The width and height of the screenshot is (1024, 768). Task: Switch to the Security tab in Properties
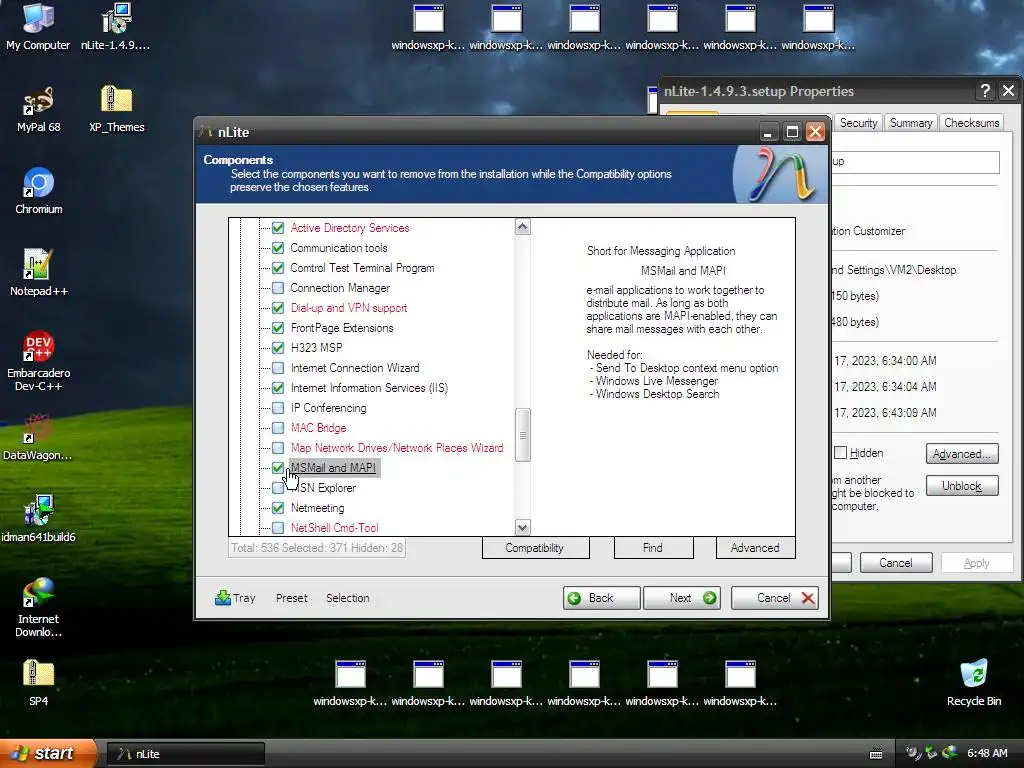click(x=858, y=123)
